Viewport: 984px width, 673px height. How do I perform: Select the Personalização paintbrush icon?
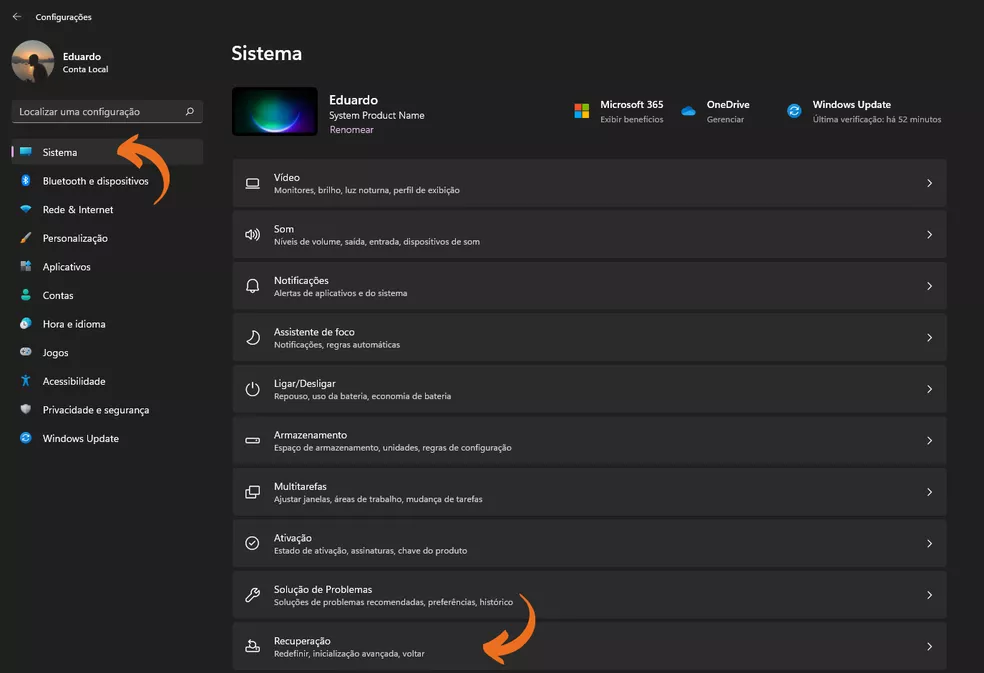tap(25, 238)
